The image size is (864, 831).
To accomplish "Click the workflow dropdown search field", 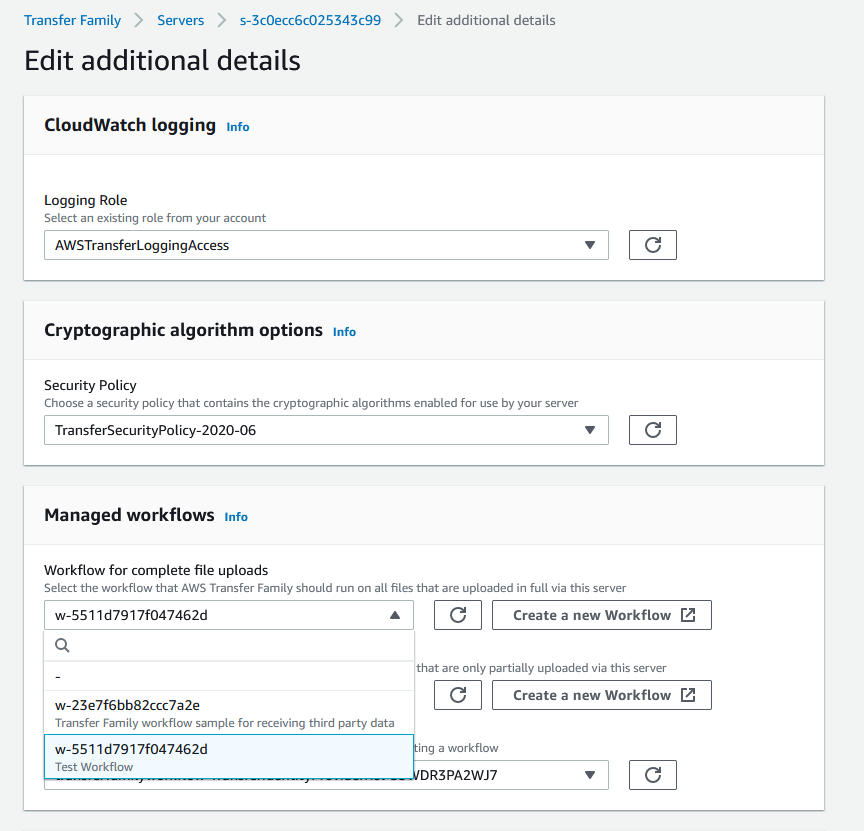I will [230, 645].
